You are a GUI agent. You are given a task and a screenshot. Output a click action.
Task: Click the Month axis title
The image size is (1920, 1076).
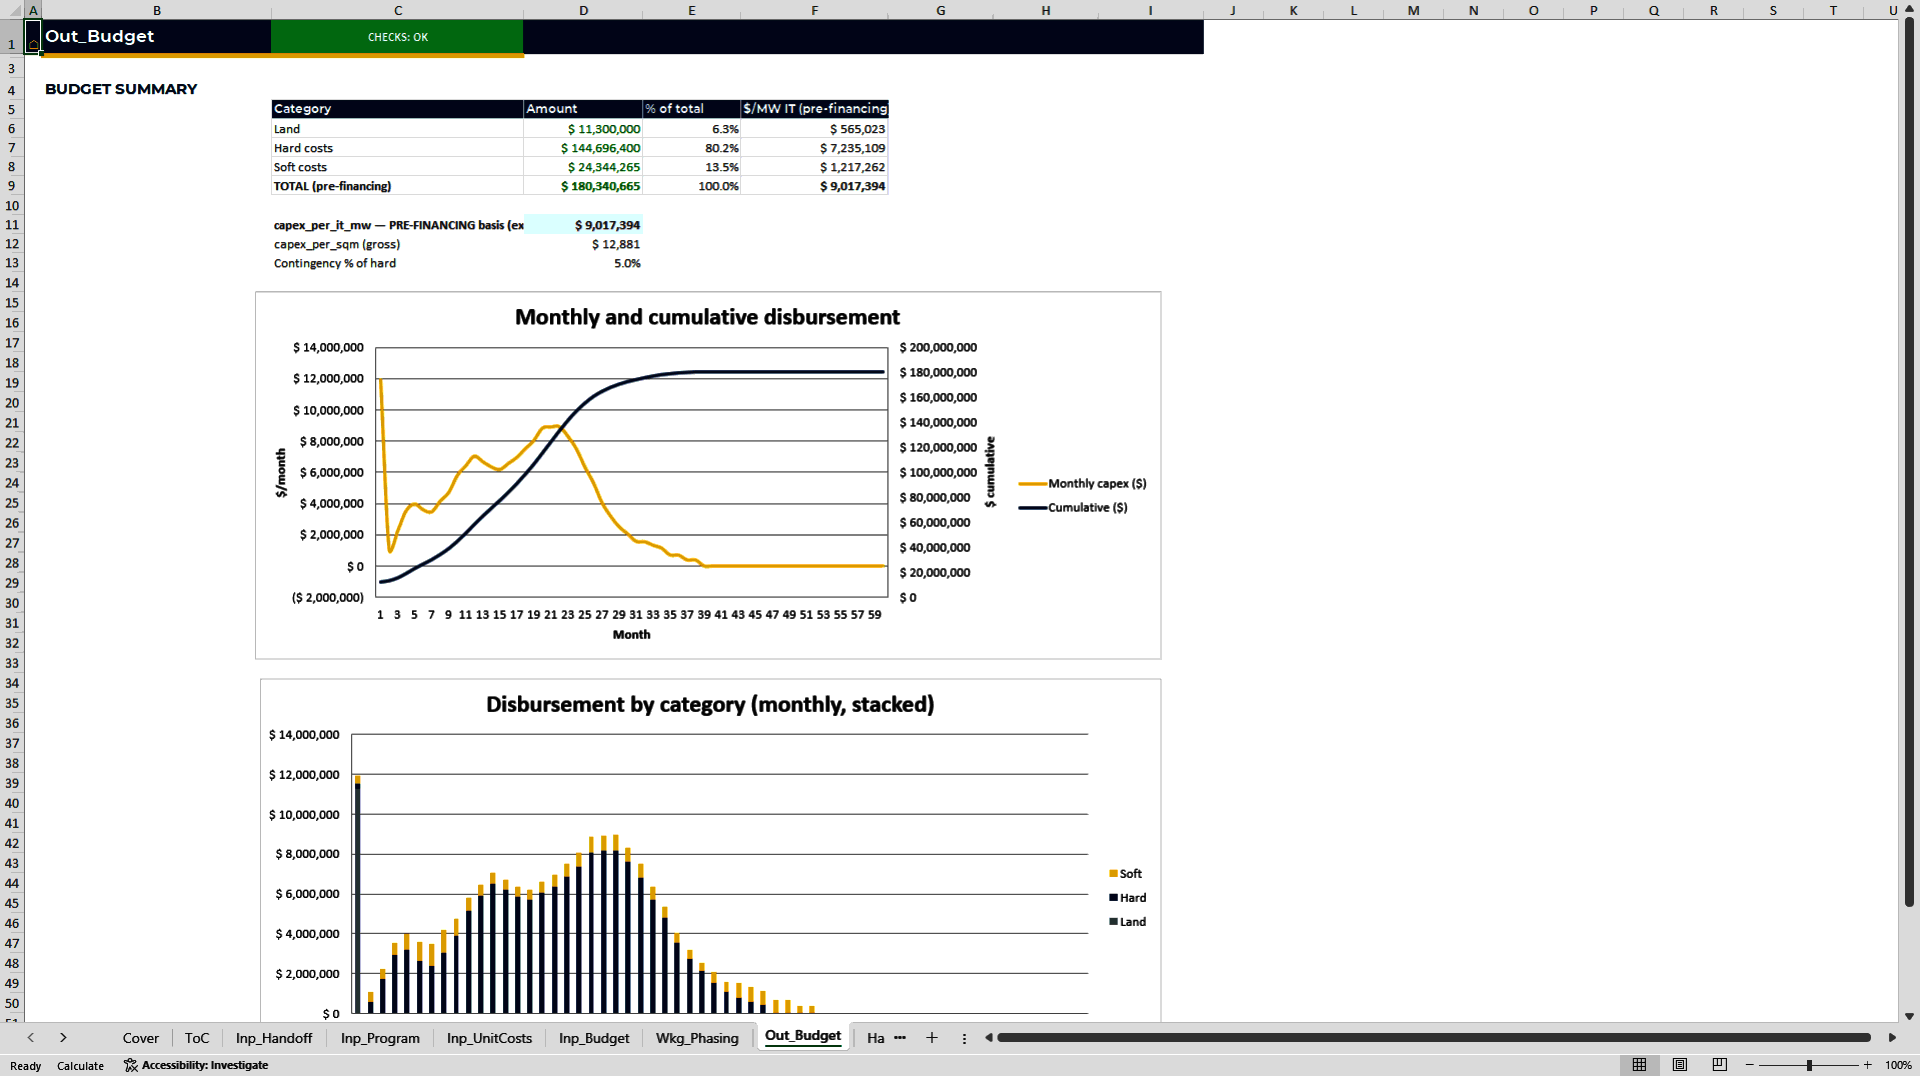[631, 634]
